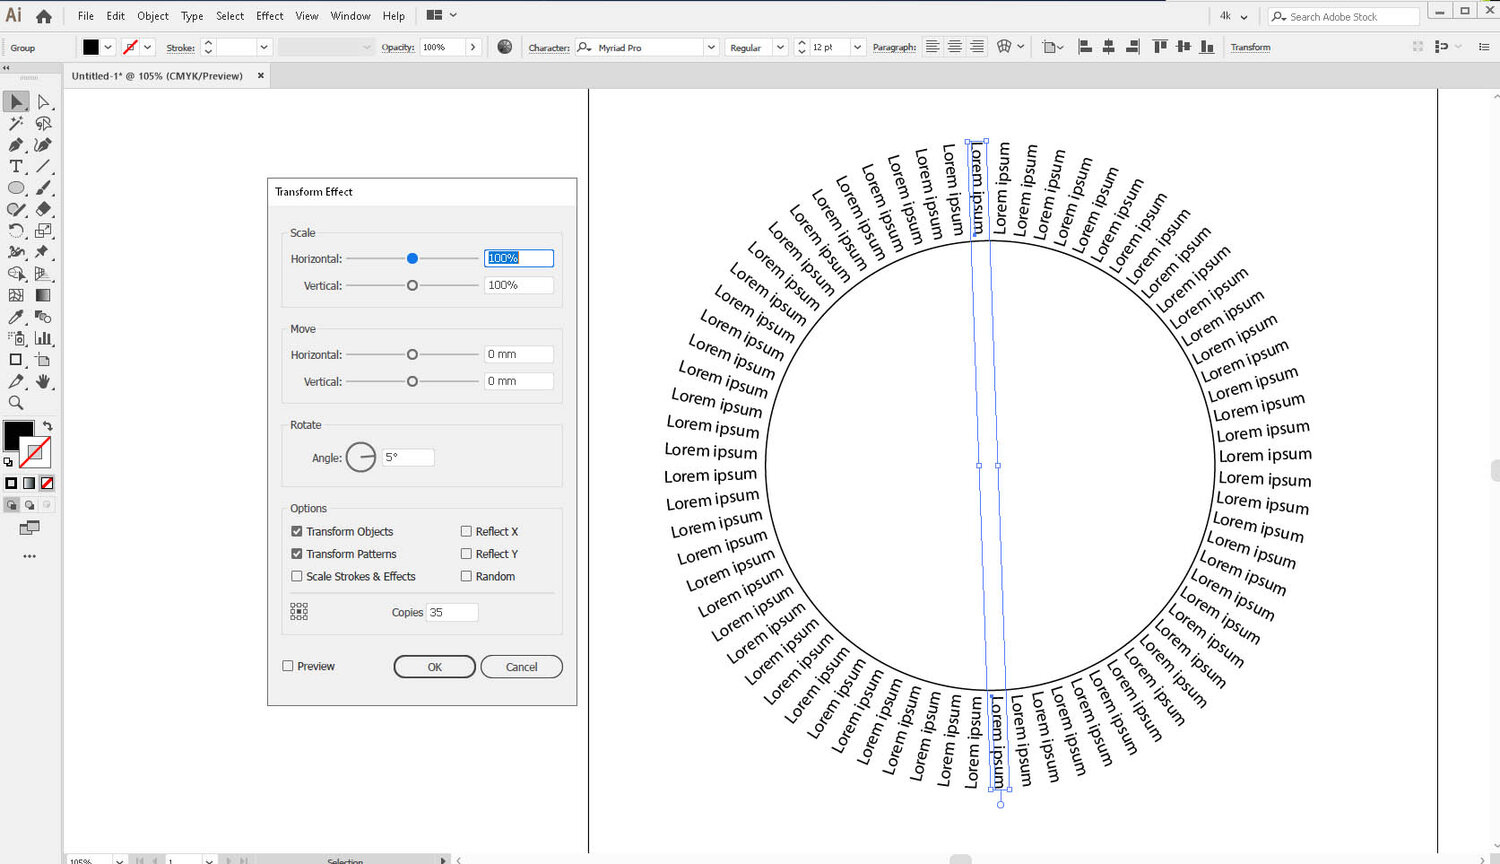Select the Direct Selection tool
Image resolution: width=1500 pixels, height=864 pixels.
pyautogui.click(x=43, y=102)
